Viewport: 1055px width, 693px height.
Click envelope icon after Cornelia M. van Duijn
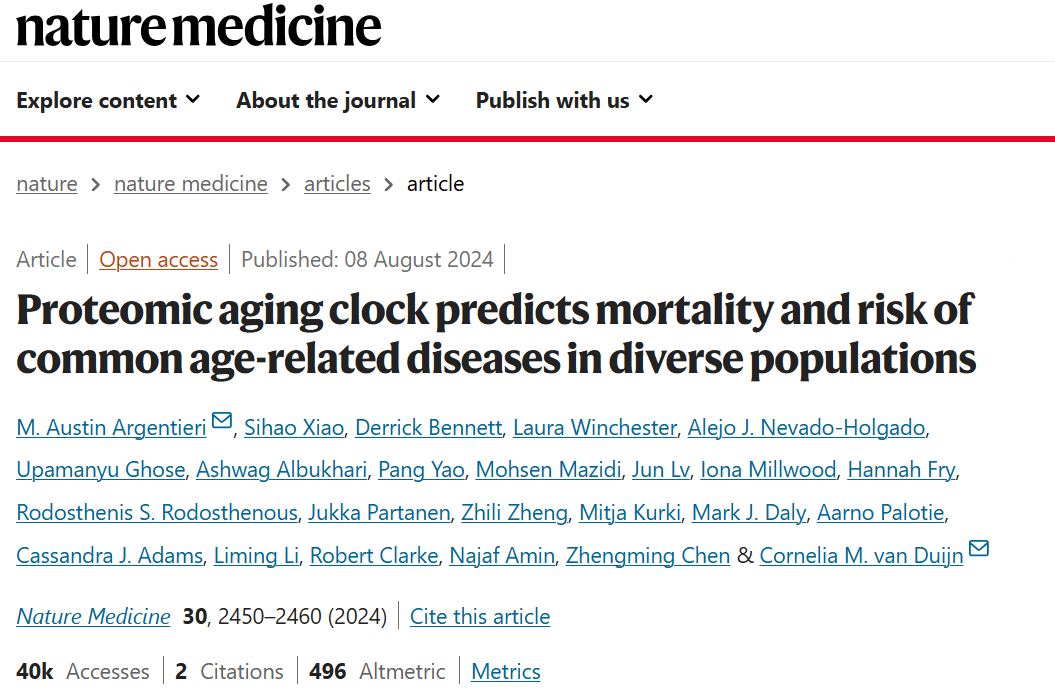(979, 549)
